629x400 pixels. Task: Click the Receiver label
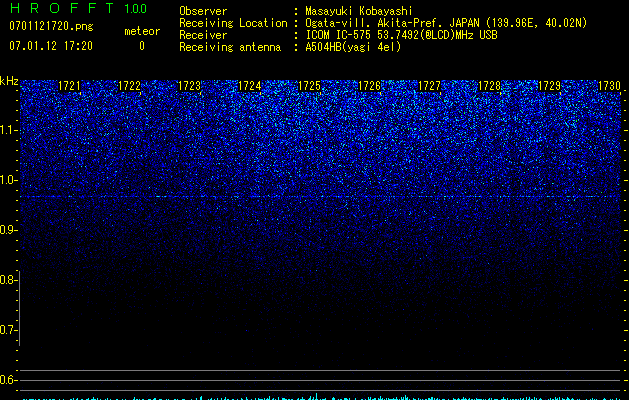pyautogui.click(x=203, y=35)
